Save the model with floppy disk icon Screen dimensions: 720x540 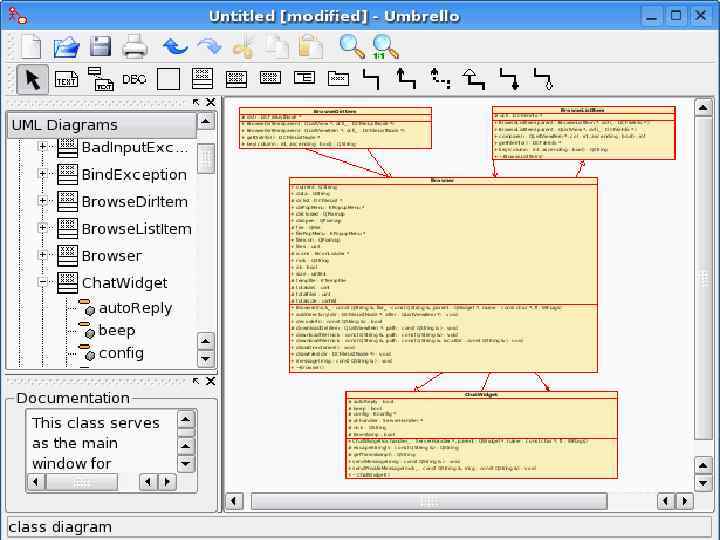tap(101, 47)
